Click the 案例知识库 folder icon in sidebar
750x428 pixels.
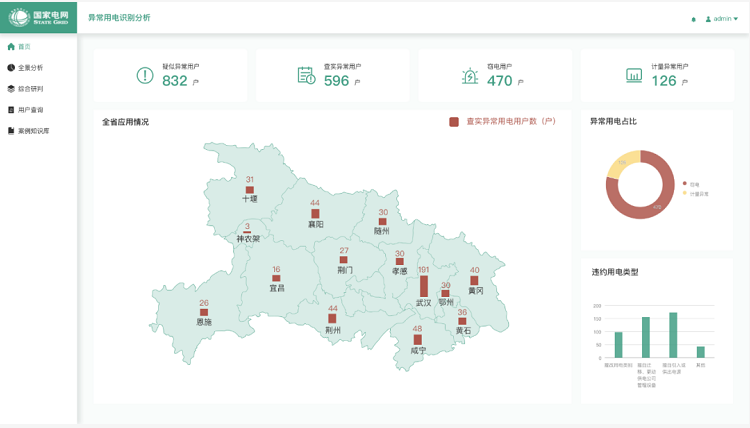point(11,131)
